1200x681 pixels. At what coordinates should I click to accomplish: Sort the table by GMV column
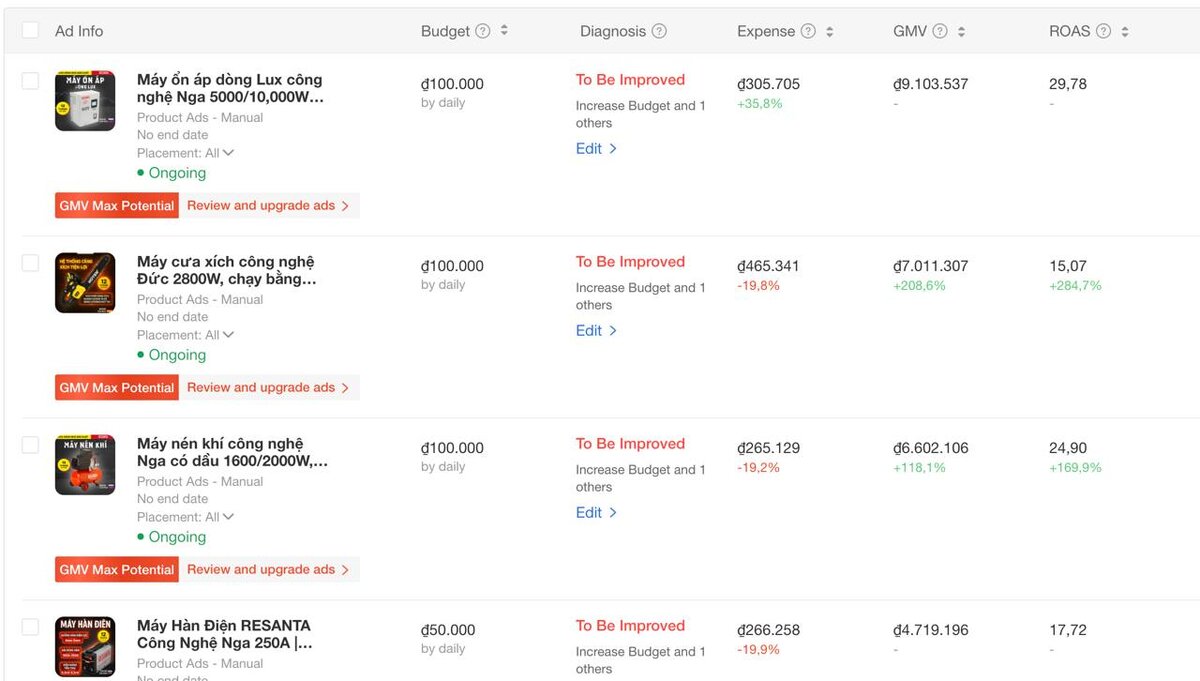click(961, 31)
